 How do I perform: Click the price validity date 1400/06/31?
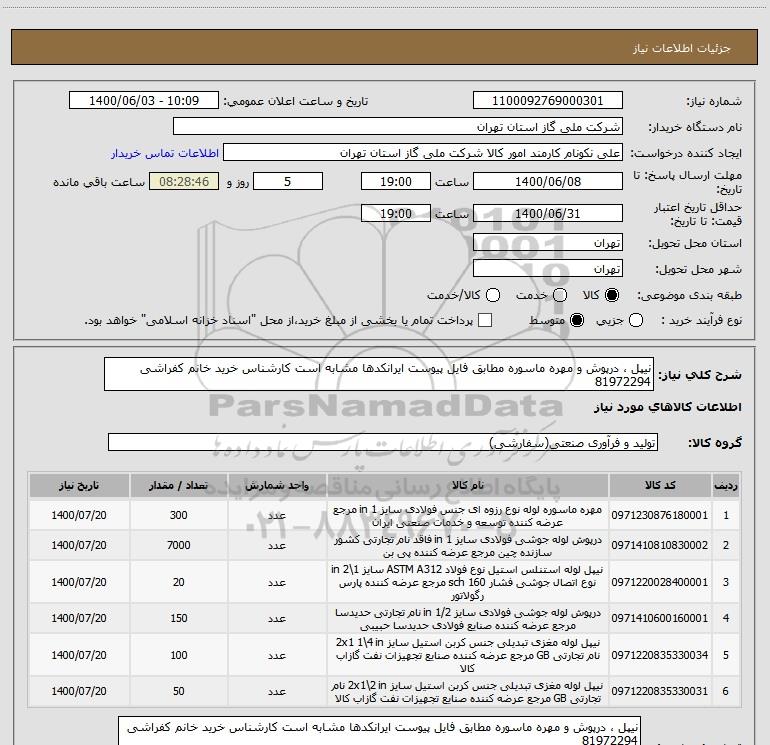[x=548, y=214]
